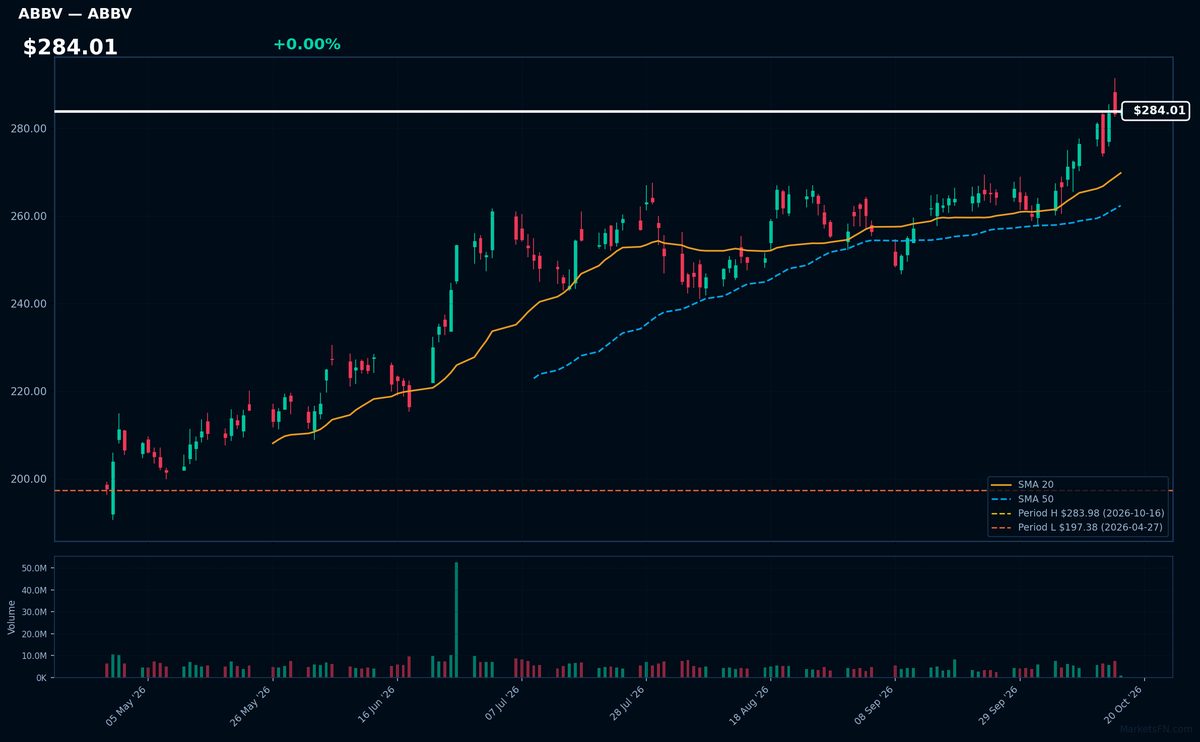Click the 16 Jun '26 date label
The width and height of the screenshot is (1200, 742).
(374, 705)
